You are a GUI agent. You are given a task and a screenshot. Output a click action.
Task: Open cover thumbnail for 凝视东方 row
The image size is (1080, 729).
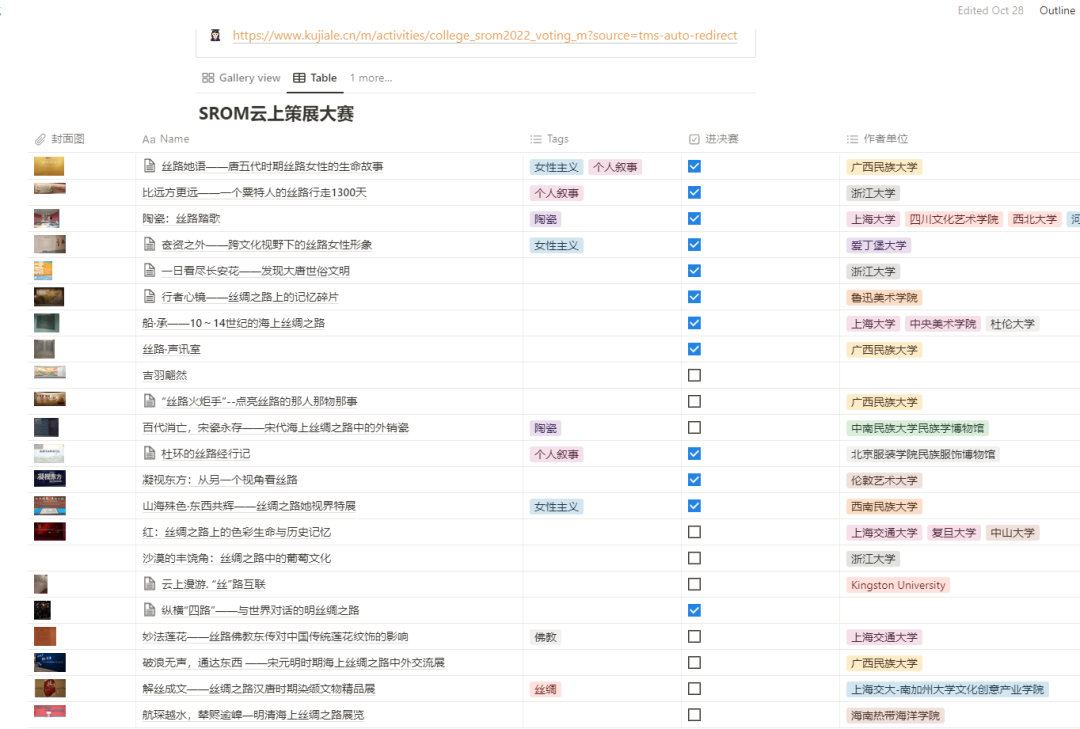(49, 479)
